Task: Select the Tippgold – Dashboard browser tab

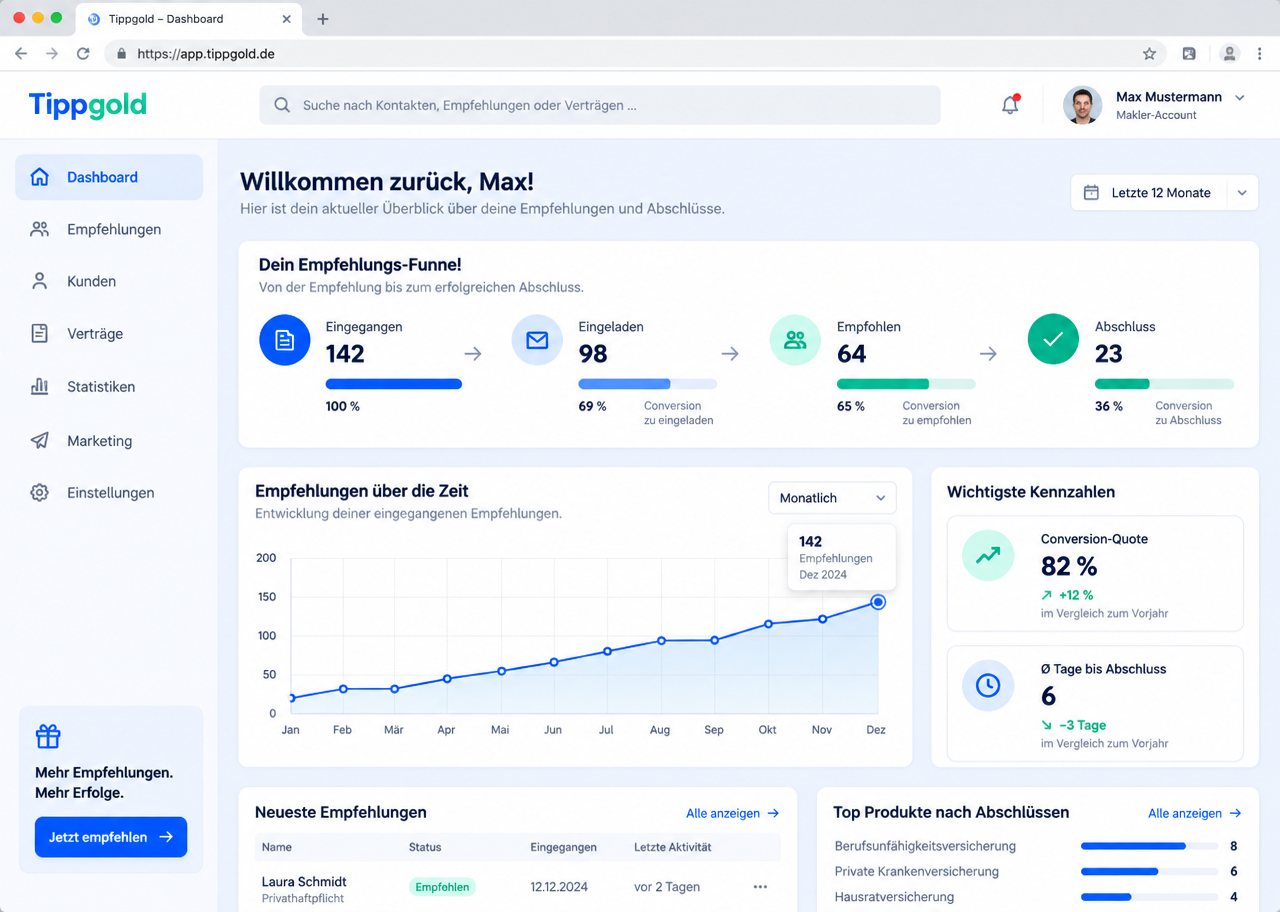Action: pyautogui.click(x=190, y=19)
